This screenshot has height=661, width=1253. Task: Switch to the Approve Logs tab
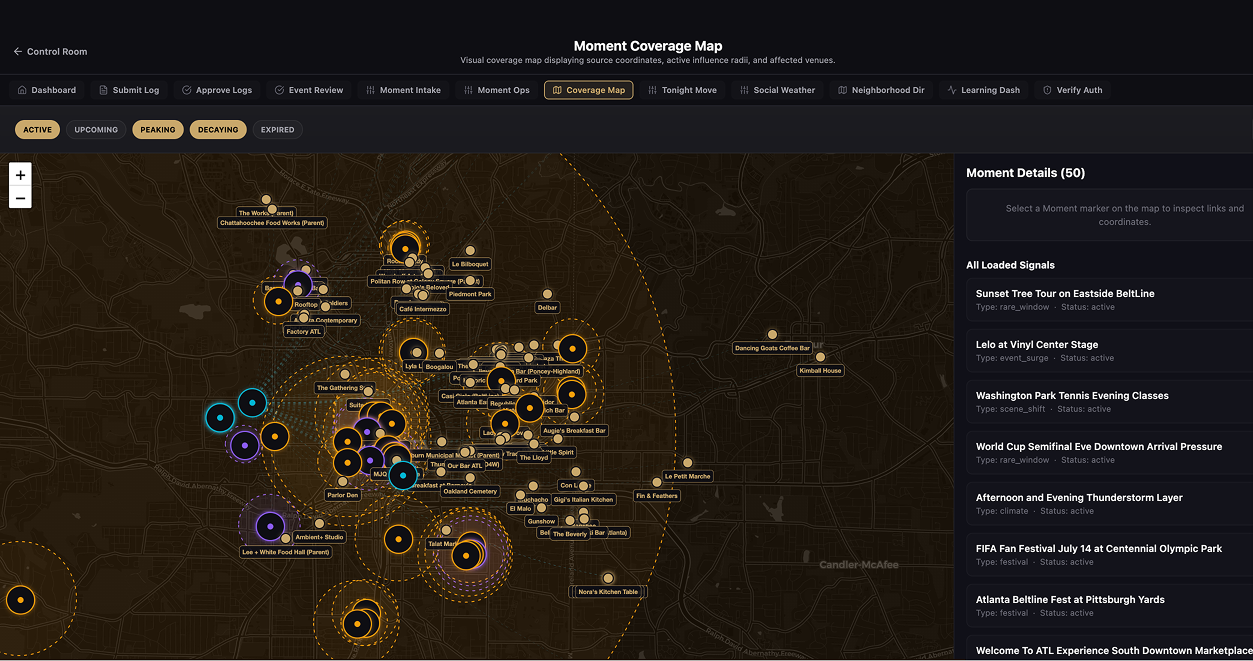coord(217,90)
